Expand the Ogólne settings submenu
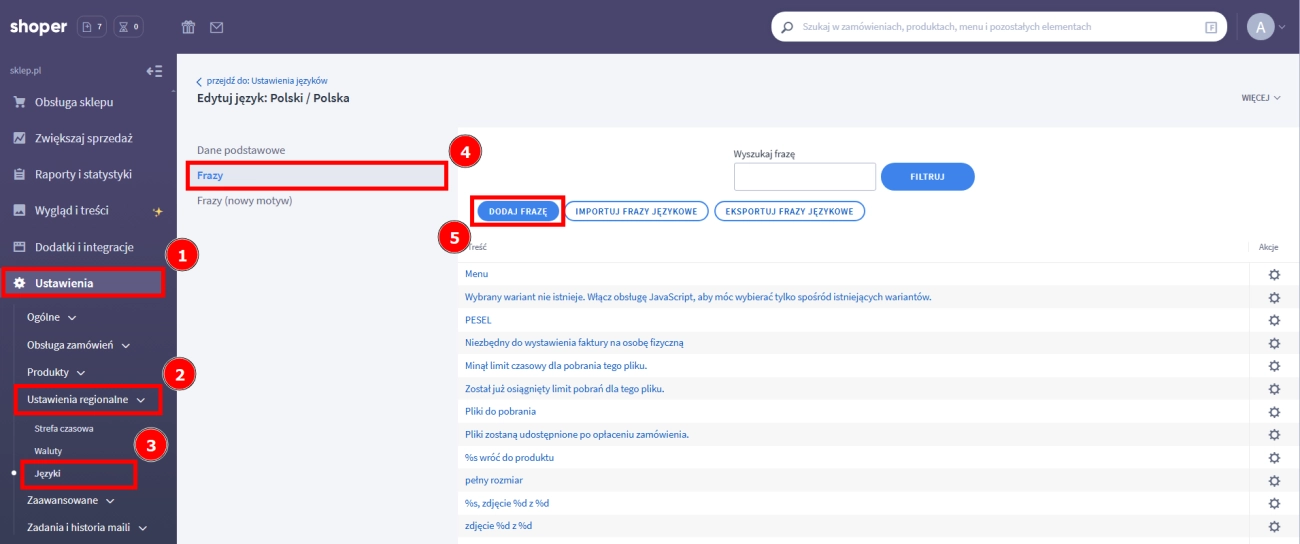 (51, 317)
